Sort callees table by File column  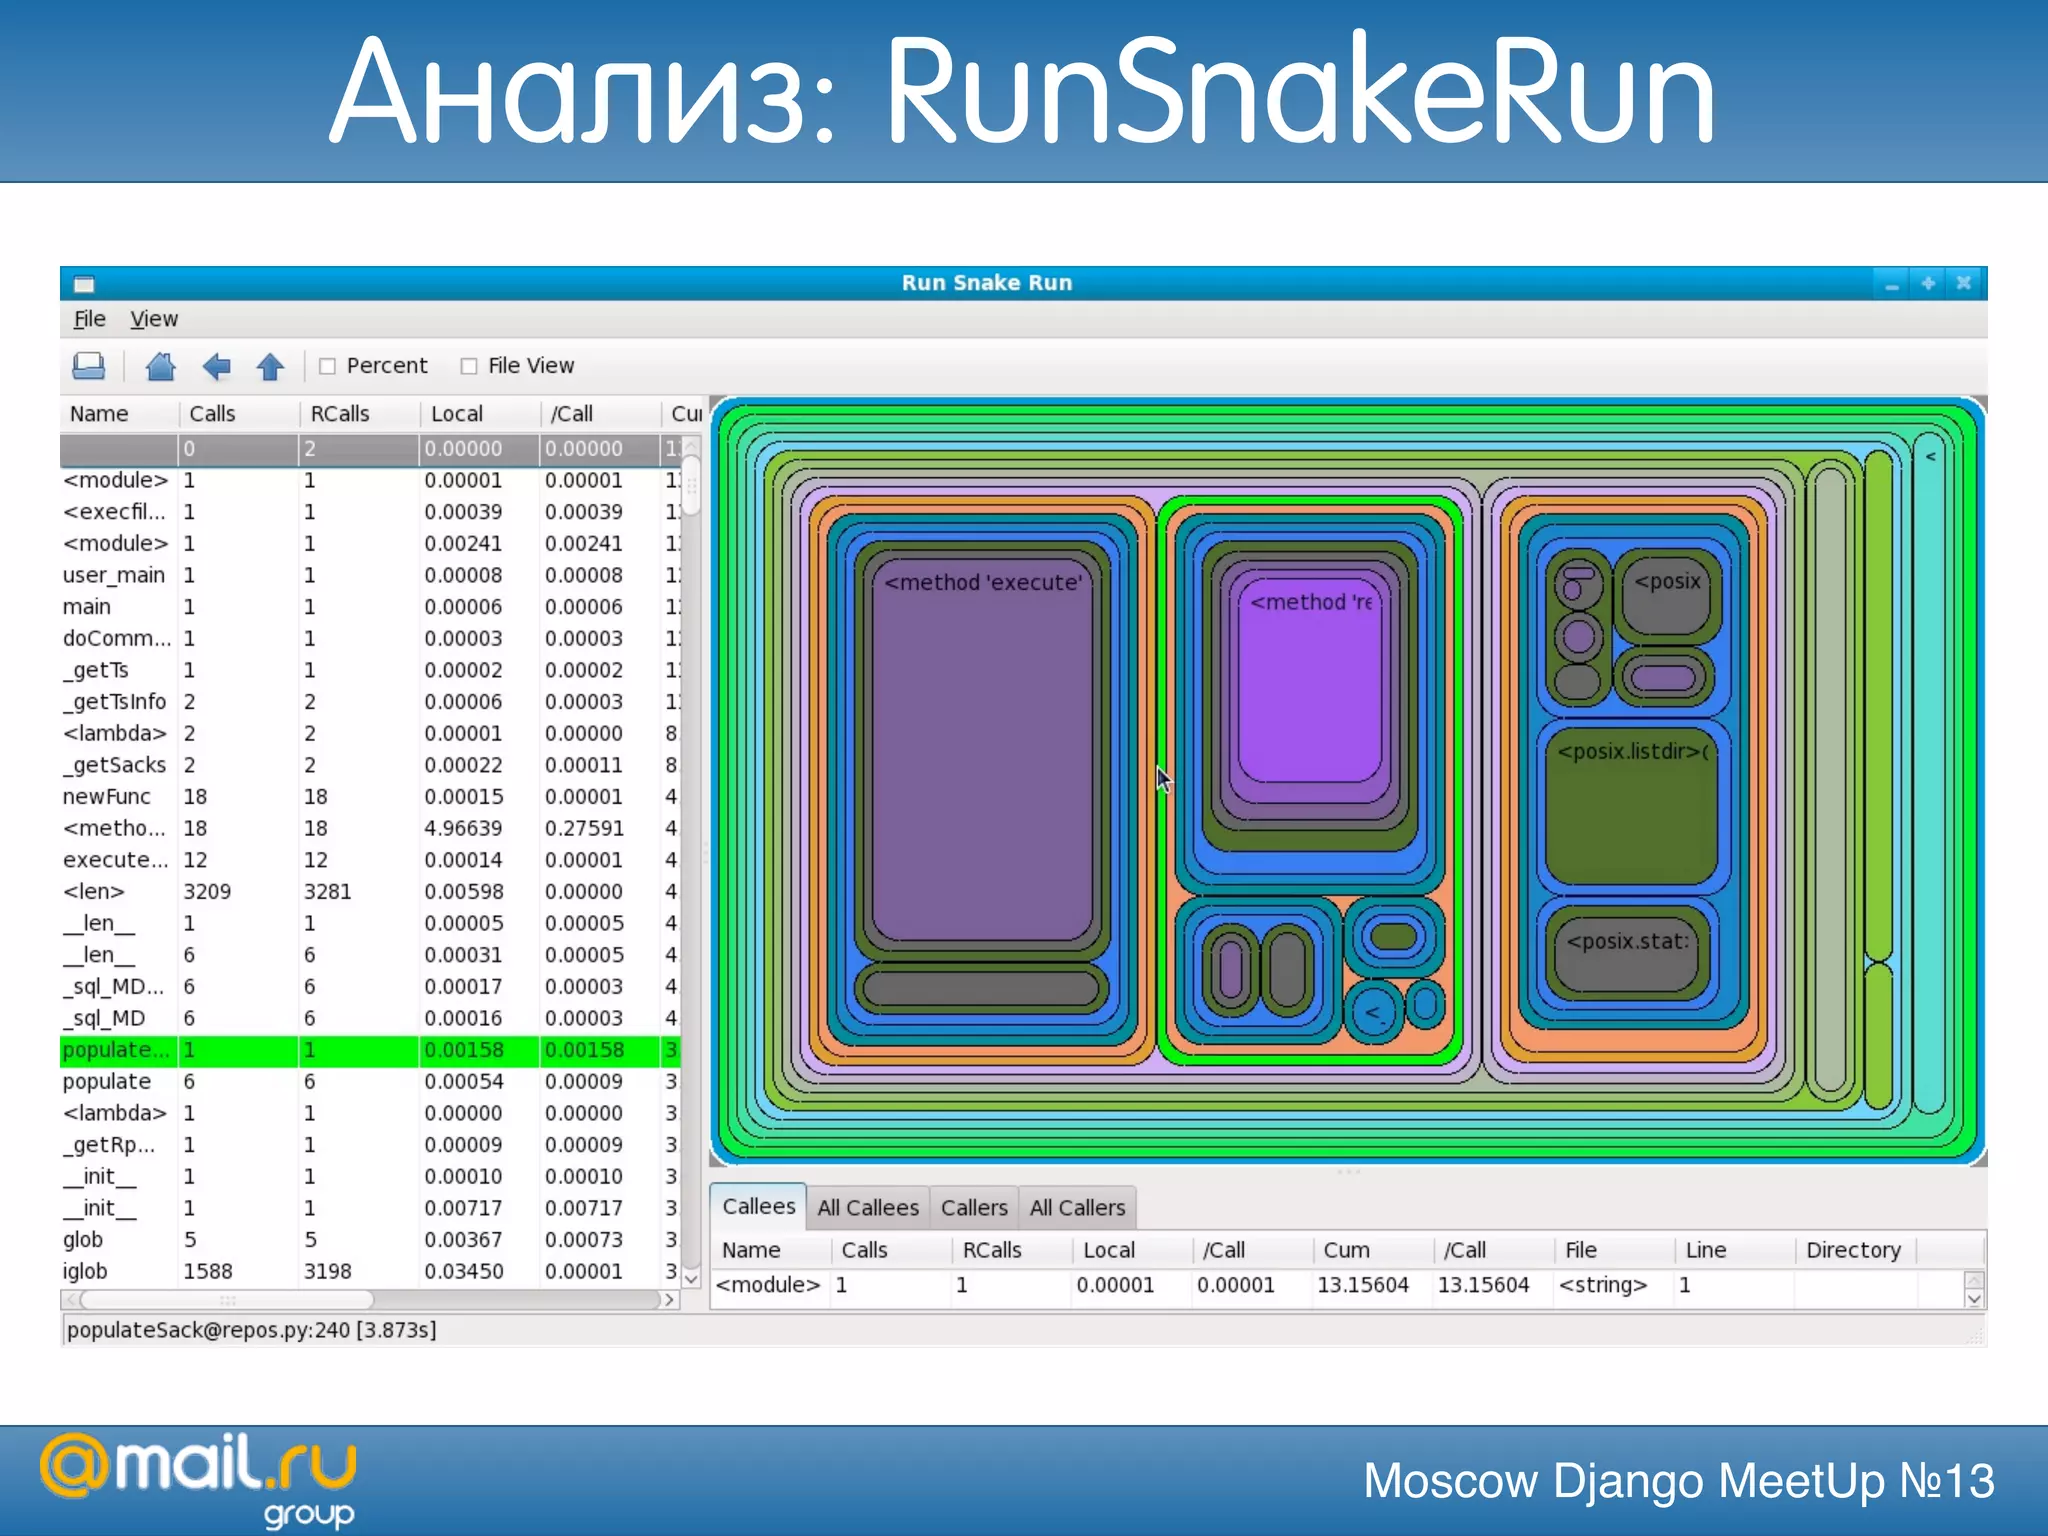[x=1614, y=1250]
